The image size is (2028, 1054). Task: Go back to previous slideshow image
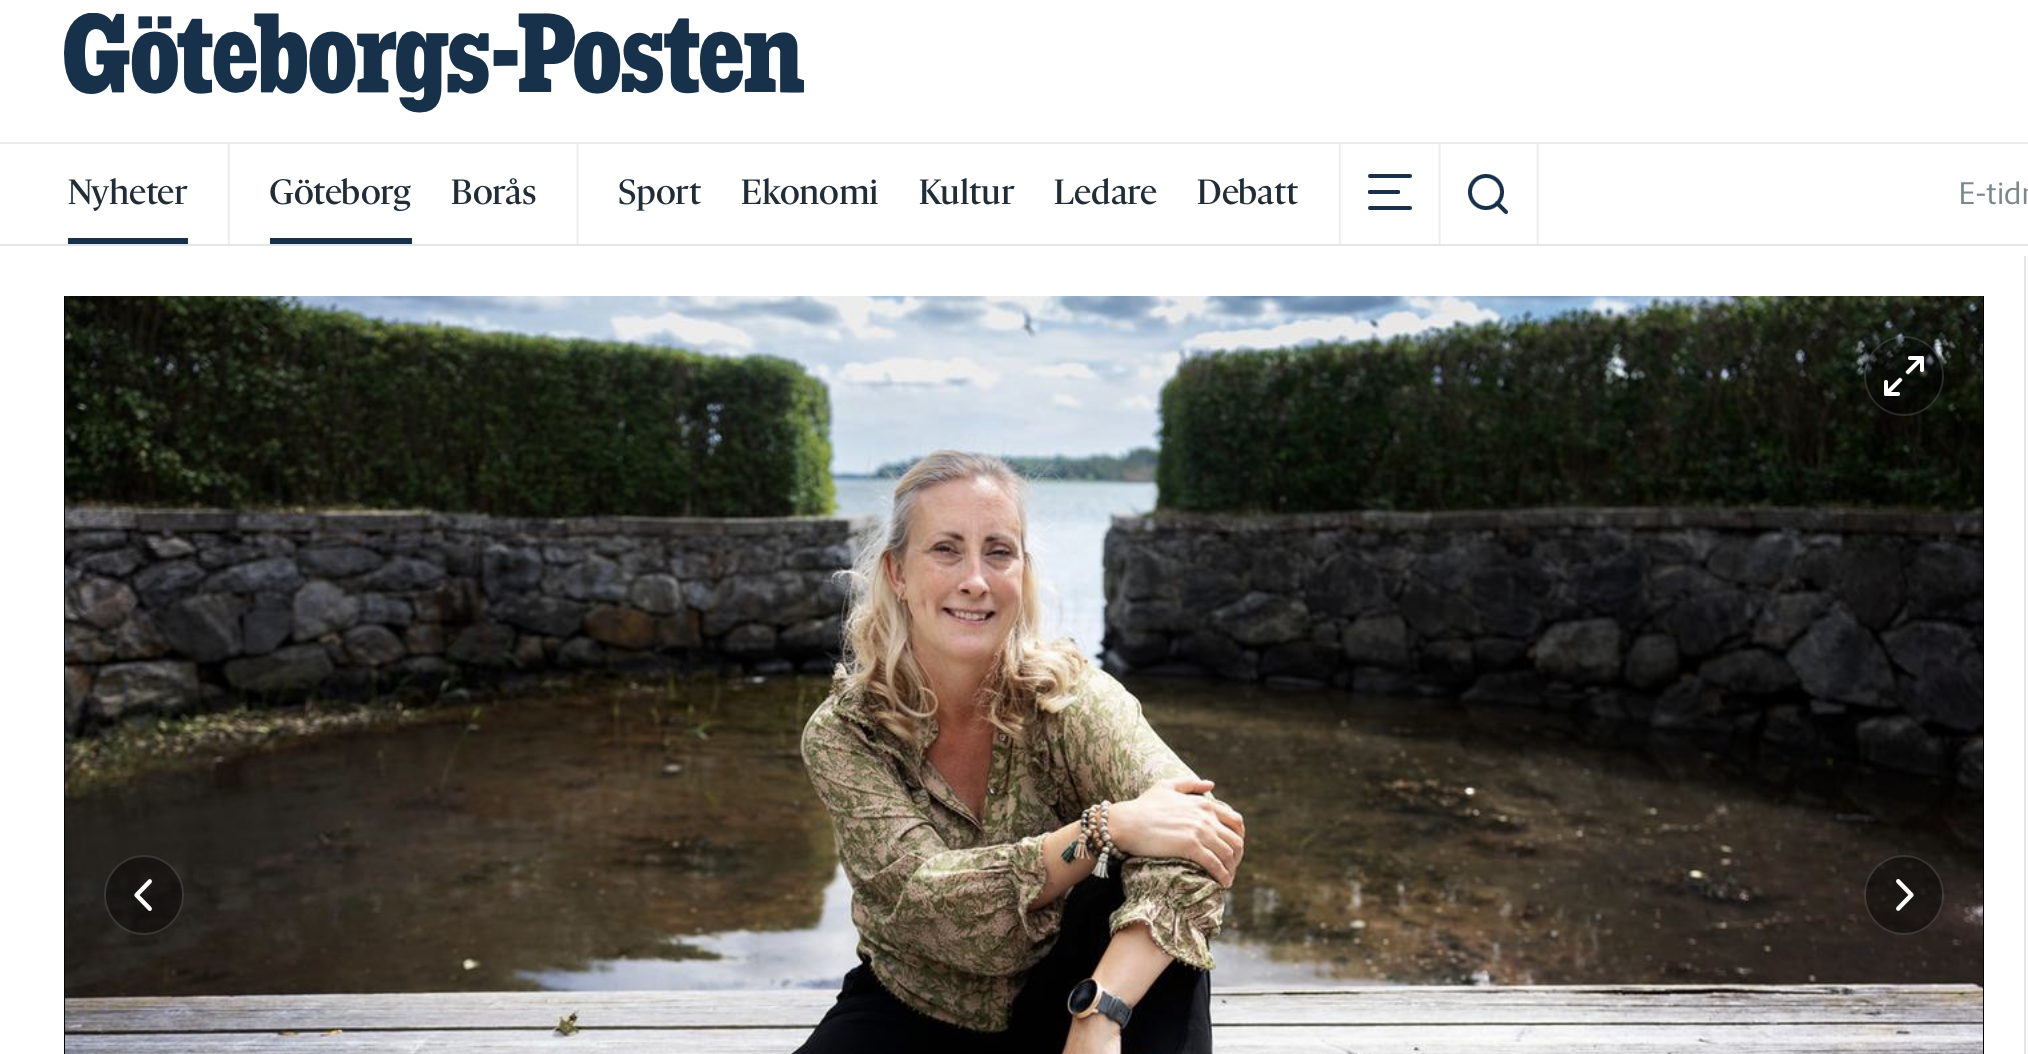pos(144,895)
